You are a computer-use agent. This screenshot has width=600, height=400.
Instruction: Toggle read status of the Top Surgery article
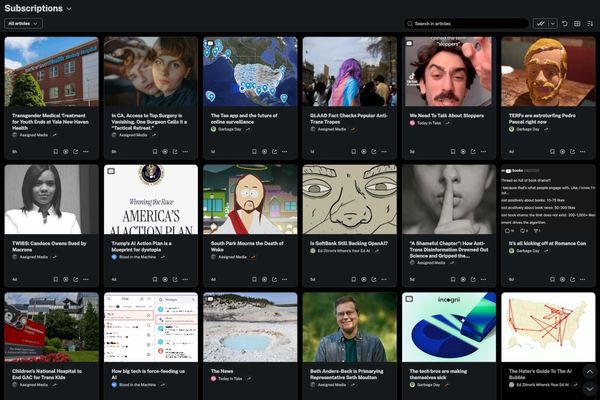tap(165, 152)
